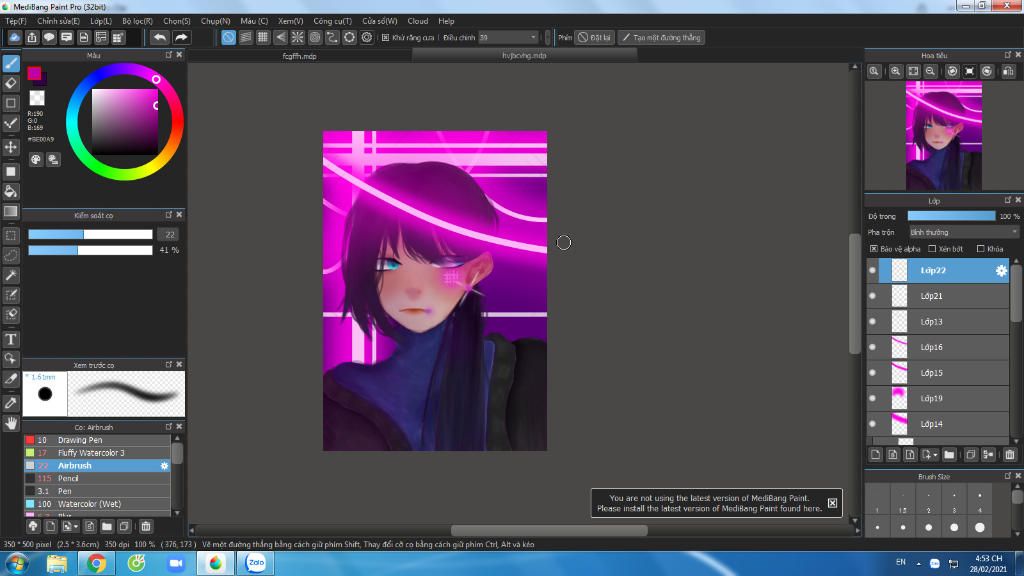The height and width of the screenshot is (576, 1024).
Task: Adjust the layer Độ trong opacity slider
Action: (x=951, y=216)
